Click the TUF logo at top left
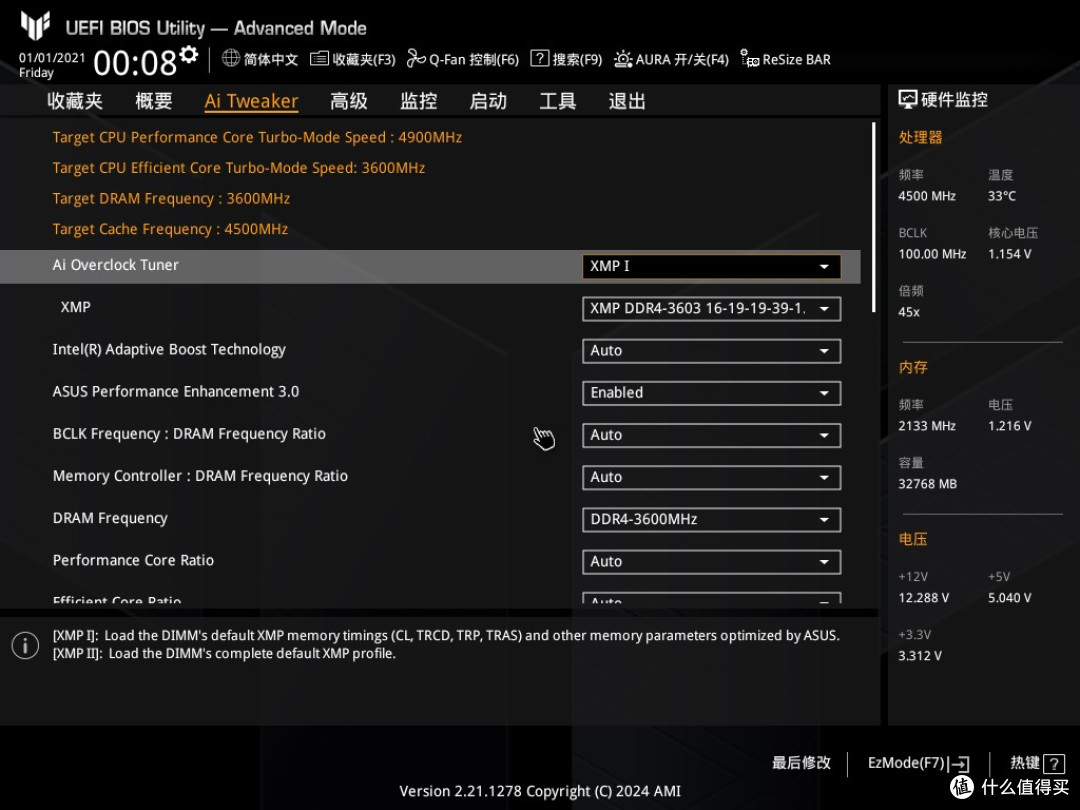The height and width of the screenshot is (810, 1080). (x=35, y=25)
